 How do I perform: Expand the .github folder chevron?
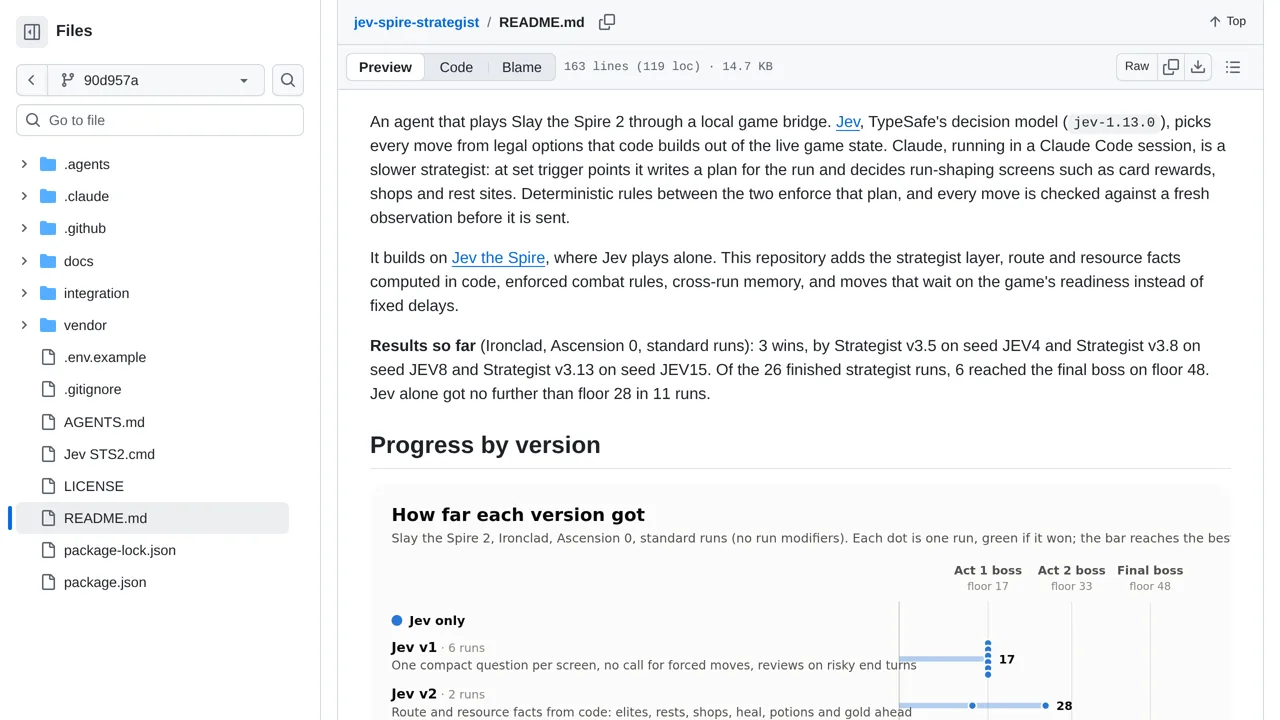coord(24,228)
